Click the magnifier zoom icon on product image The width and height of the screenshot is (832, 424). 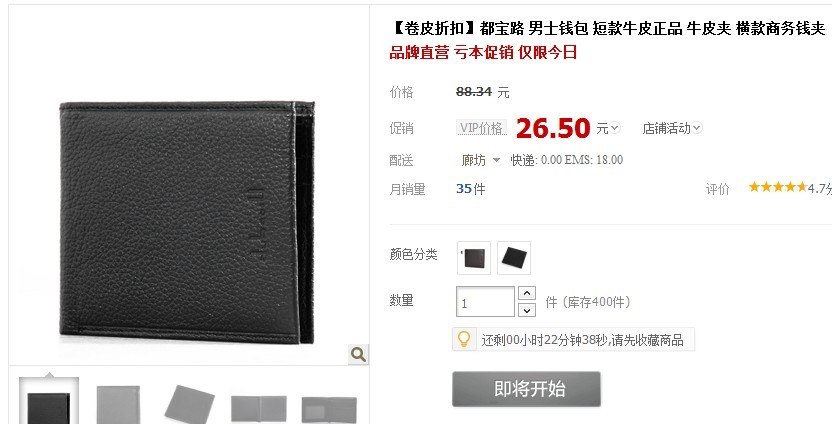(x=358, y=354)
